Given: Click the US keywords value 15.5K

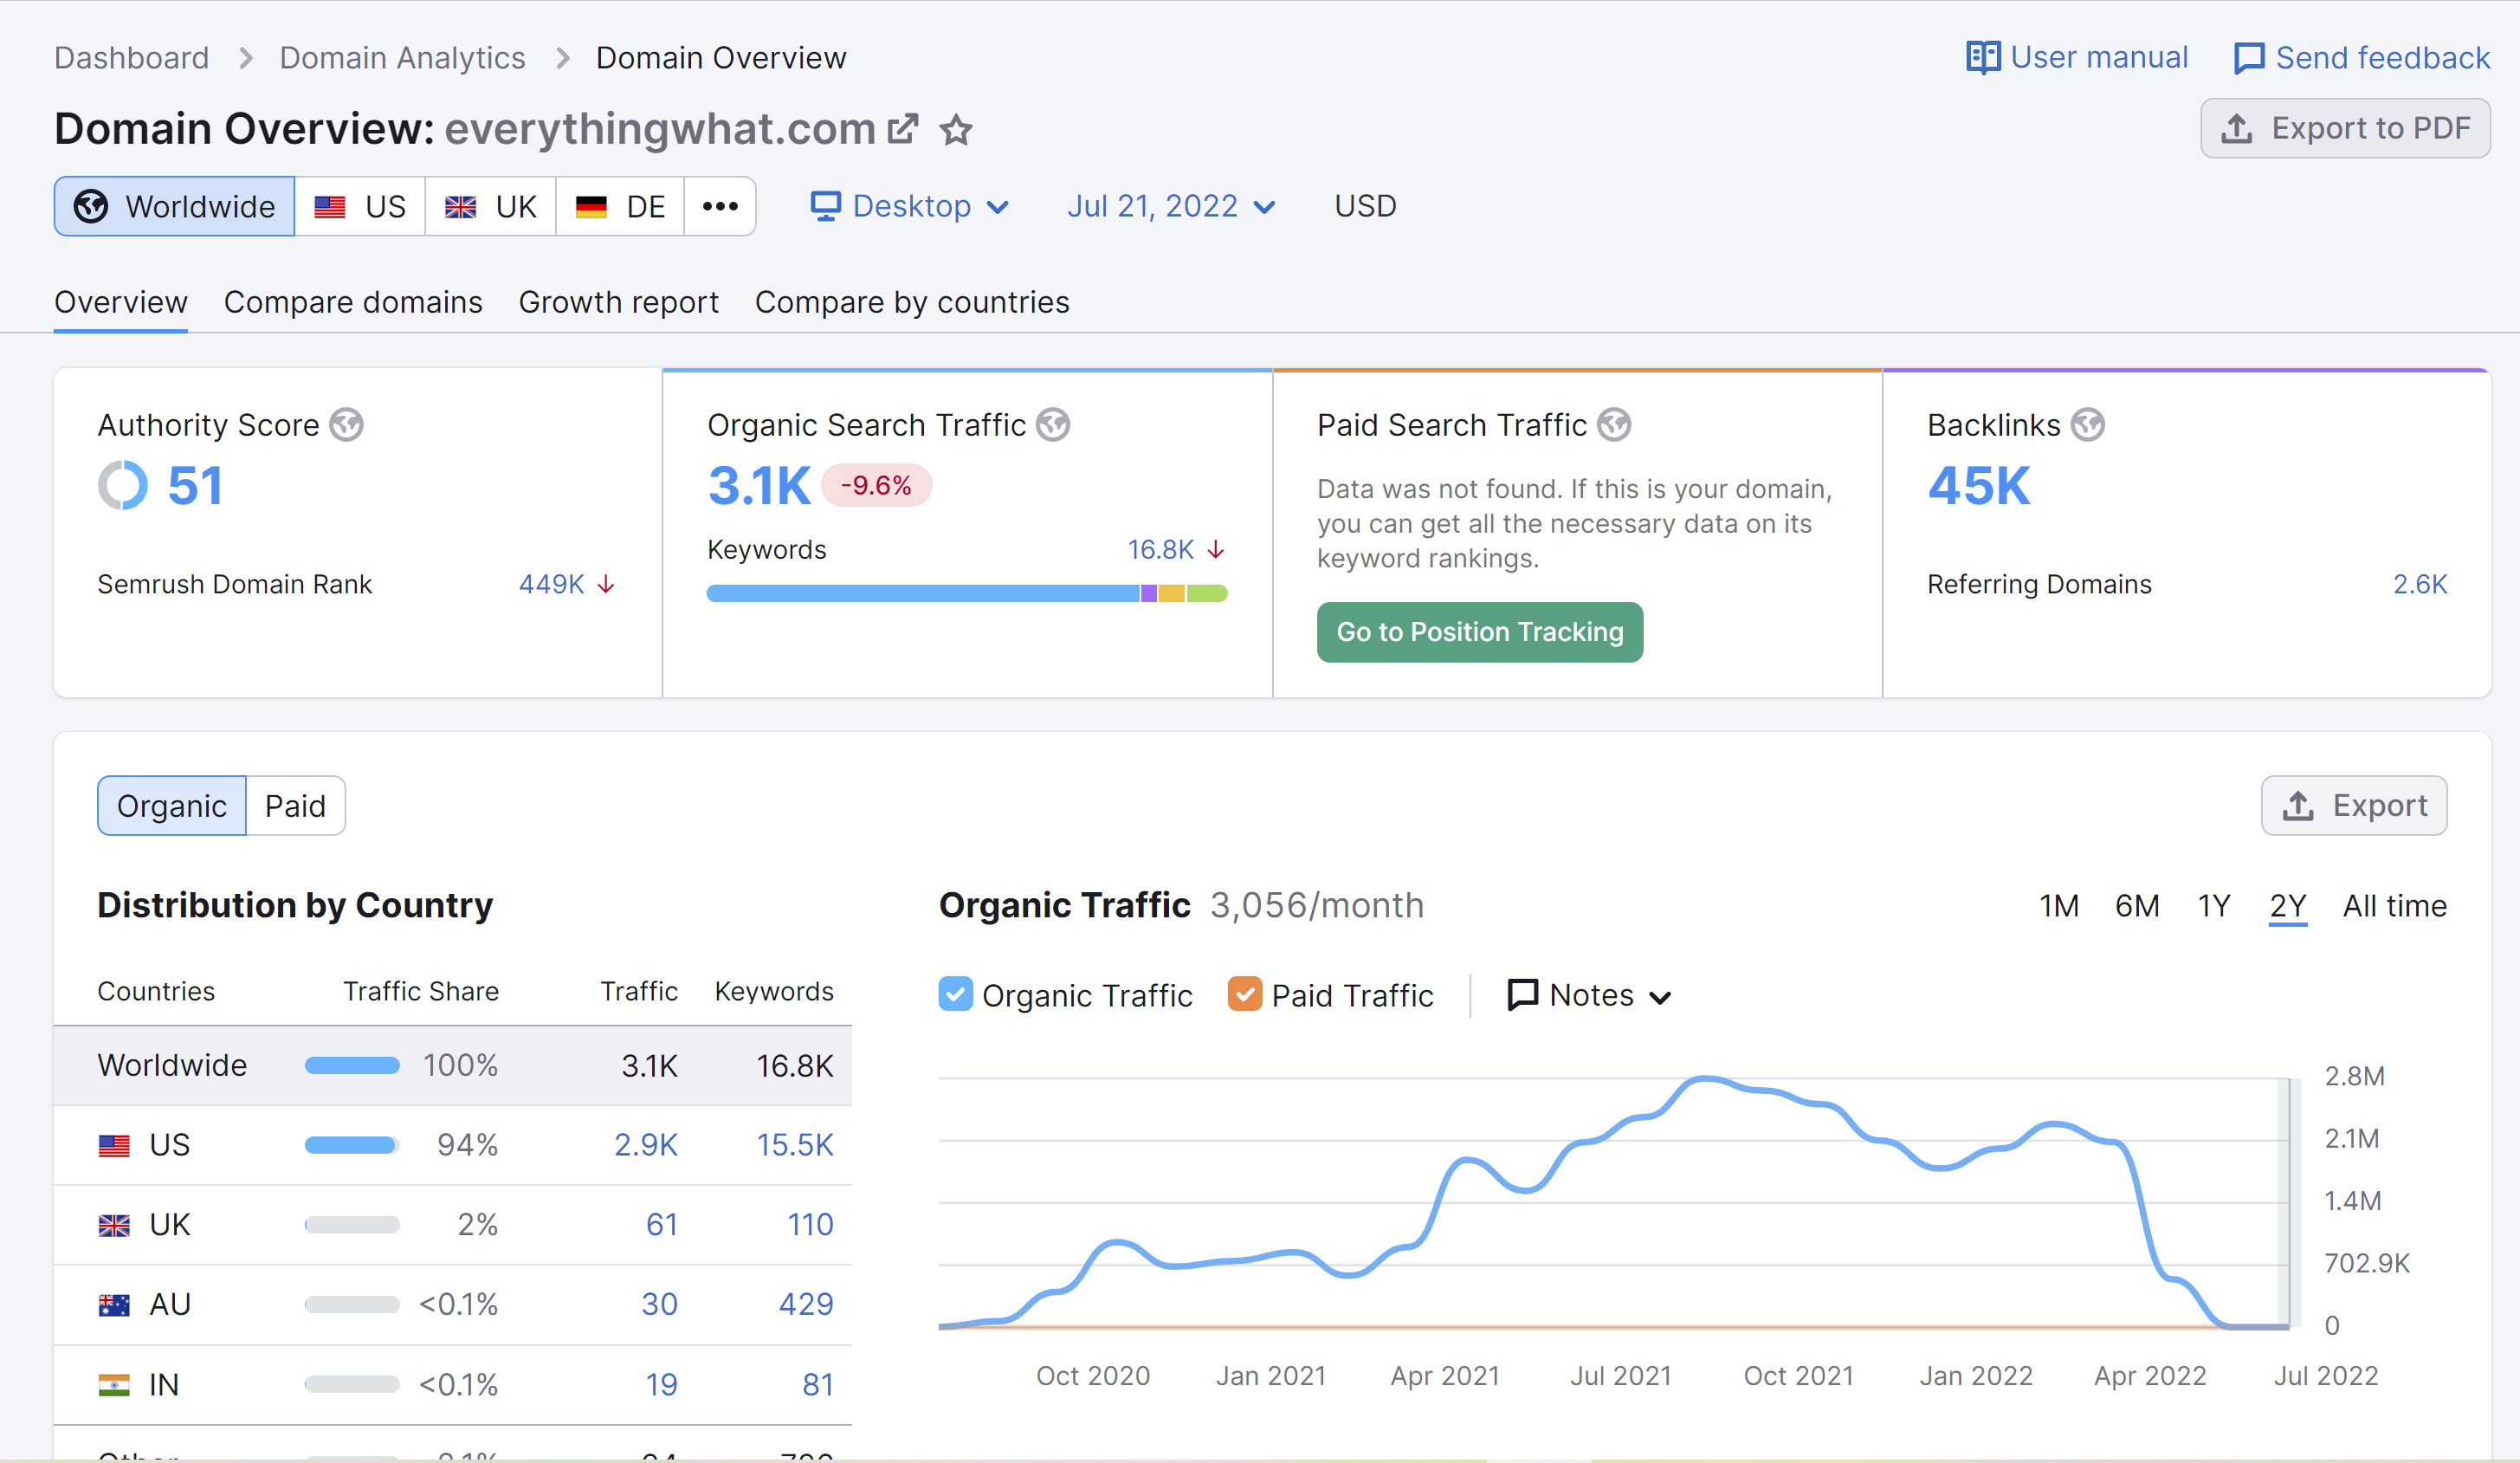Looking at the screenshot, I should [x=795, y=1145].
